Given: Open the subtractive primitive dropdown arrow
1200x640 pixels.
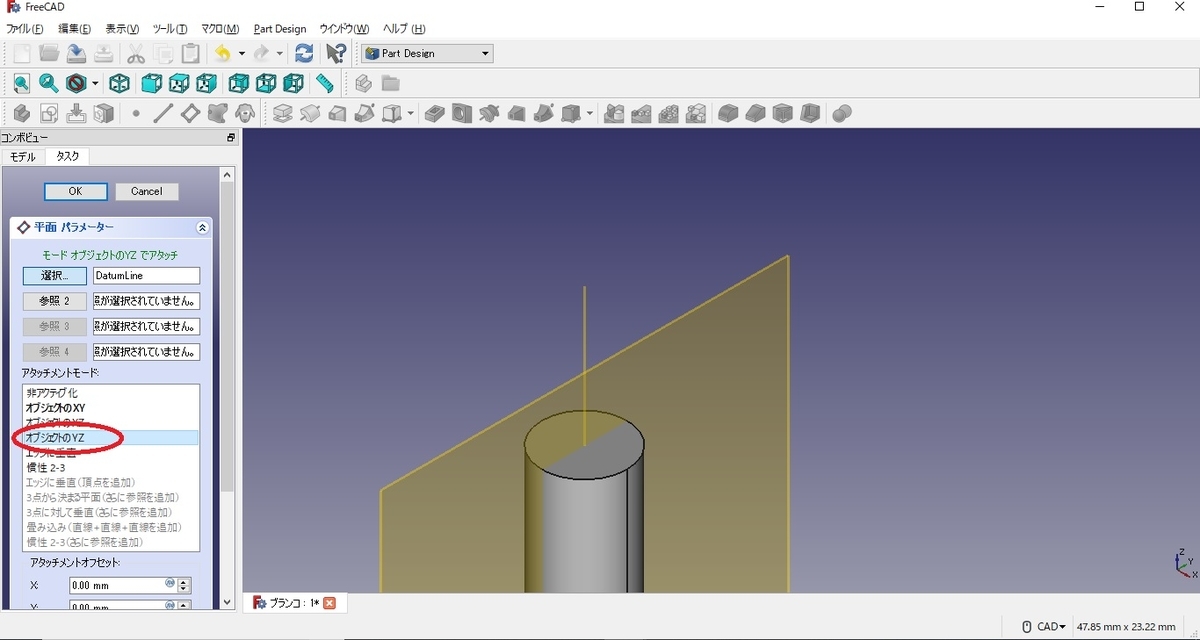Looking at the screenshot, I should (x=590, y=113).
